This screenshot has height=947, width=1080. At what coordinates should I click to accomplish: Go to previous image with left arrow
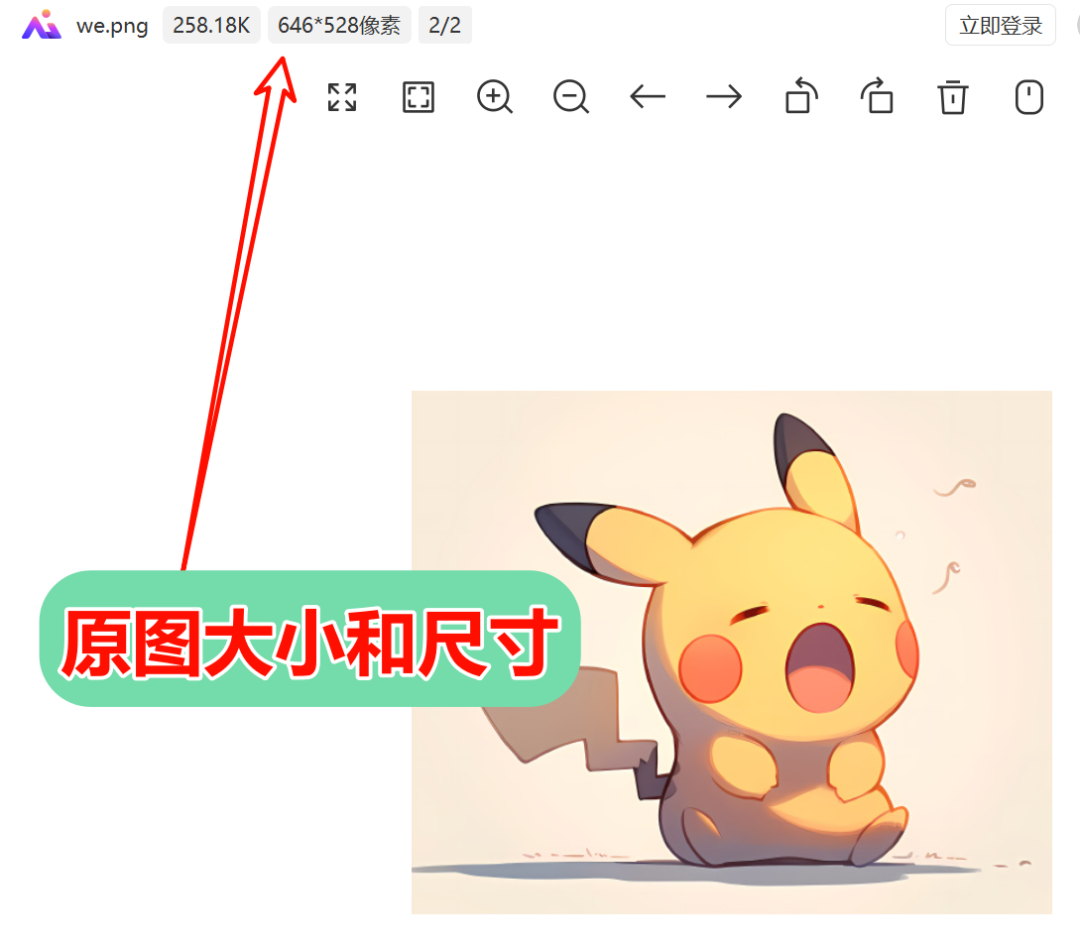(x=647, y=97)
